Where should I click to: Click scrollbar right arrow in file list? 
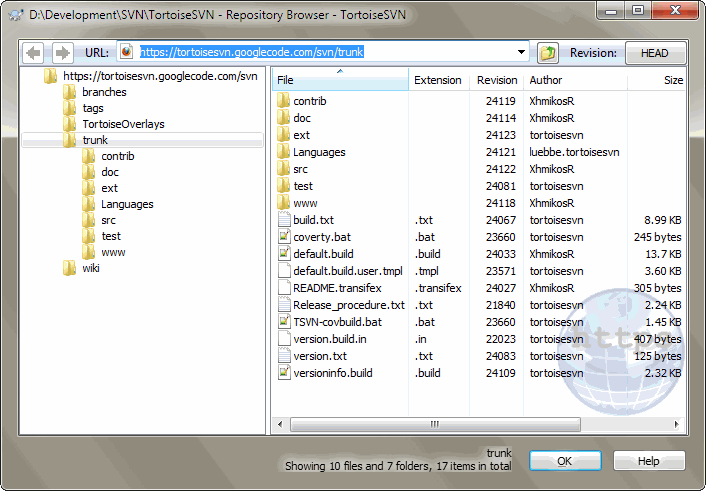(x=676, y=424)
